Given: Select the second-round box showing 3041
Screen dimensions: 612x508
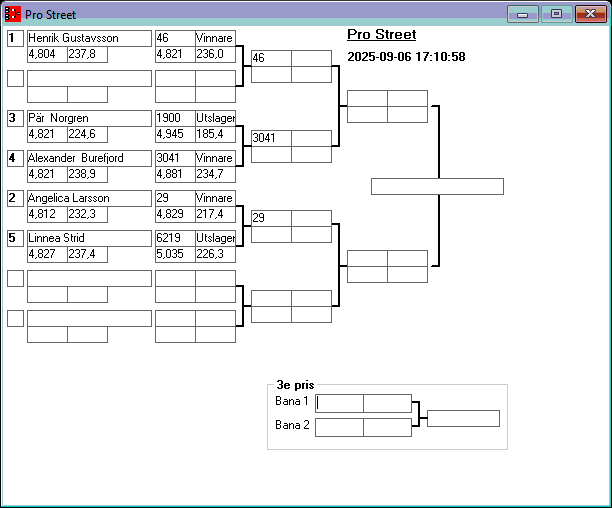Looking at the screenshot, I should (x=271, y=138).
